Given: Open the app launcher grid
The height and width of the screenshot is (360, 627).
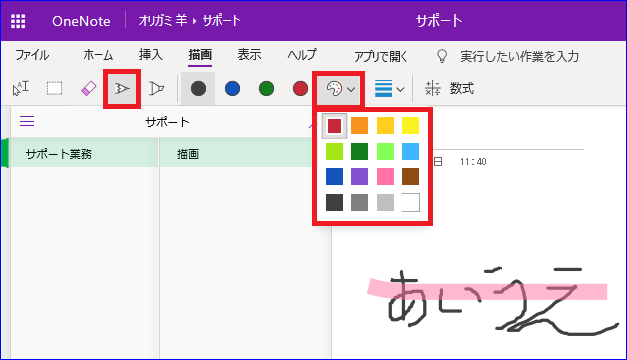Looking at the screenshot, I should click(x=18, y=21).
